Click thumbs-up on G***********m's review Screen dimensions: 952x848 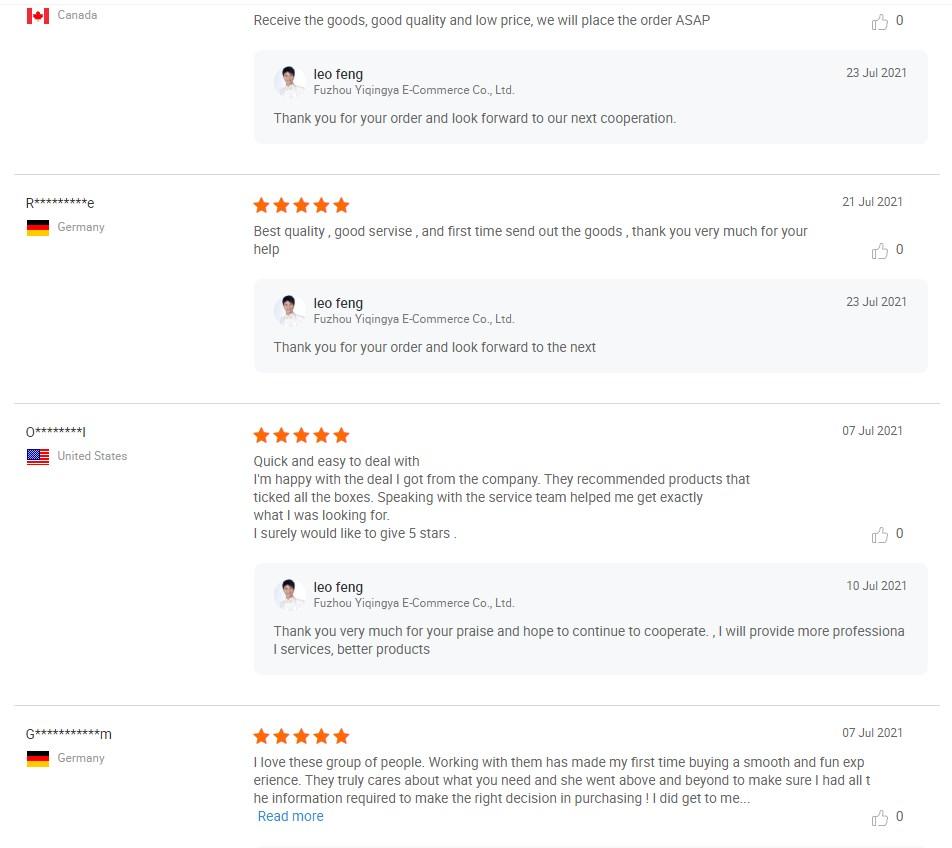[x=879, y=818]
